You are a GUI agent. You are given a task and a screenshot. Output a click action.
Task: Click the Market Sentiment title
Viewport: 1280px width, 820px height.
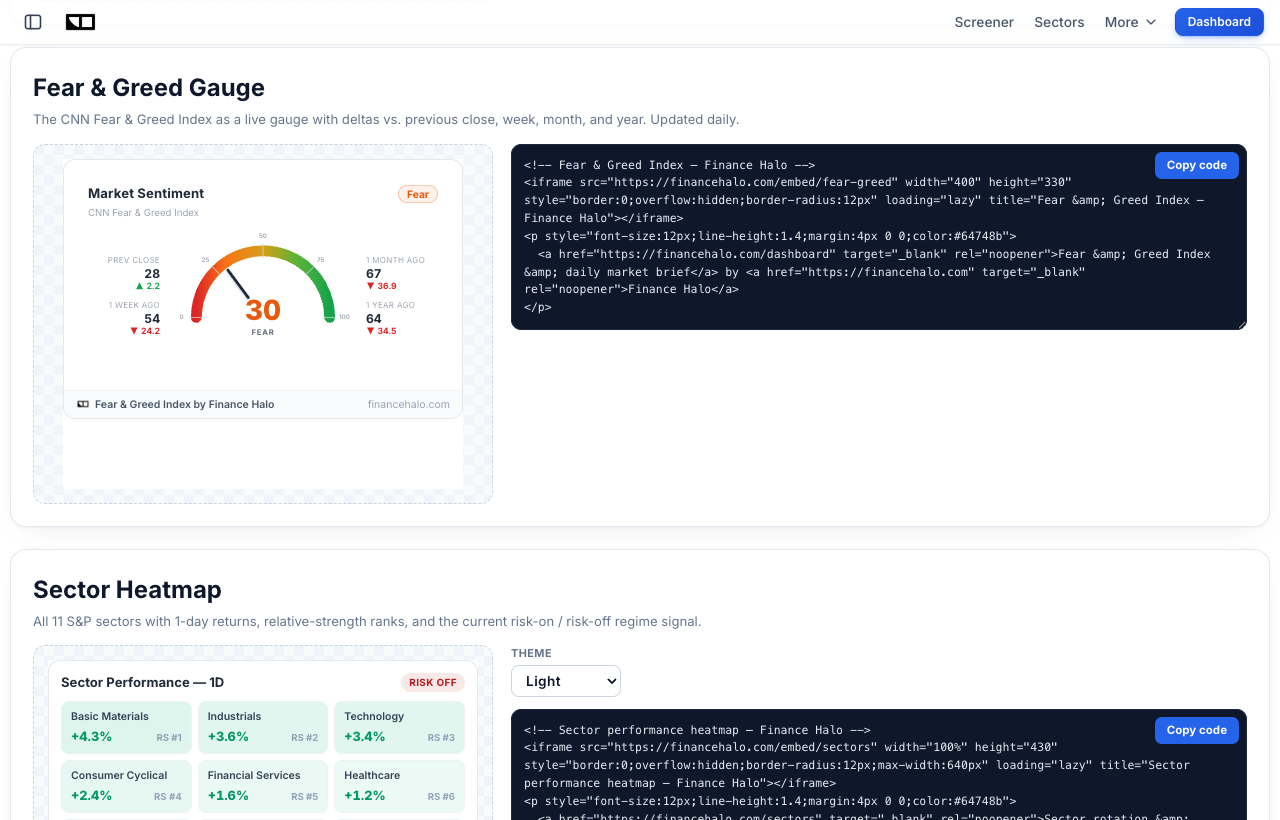(146, 193)
